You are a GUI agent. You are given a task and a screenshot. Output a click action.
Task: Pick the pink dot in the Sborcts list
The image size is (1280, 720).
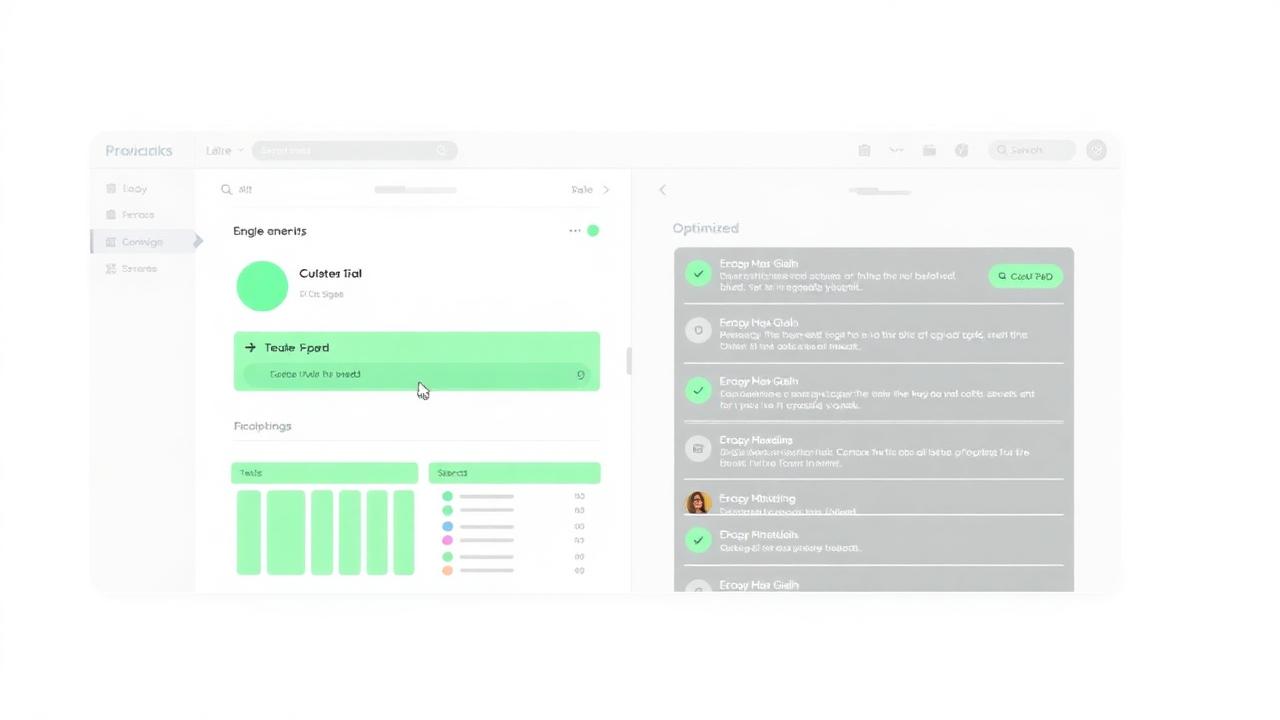447,540
